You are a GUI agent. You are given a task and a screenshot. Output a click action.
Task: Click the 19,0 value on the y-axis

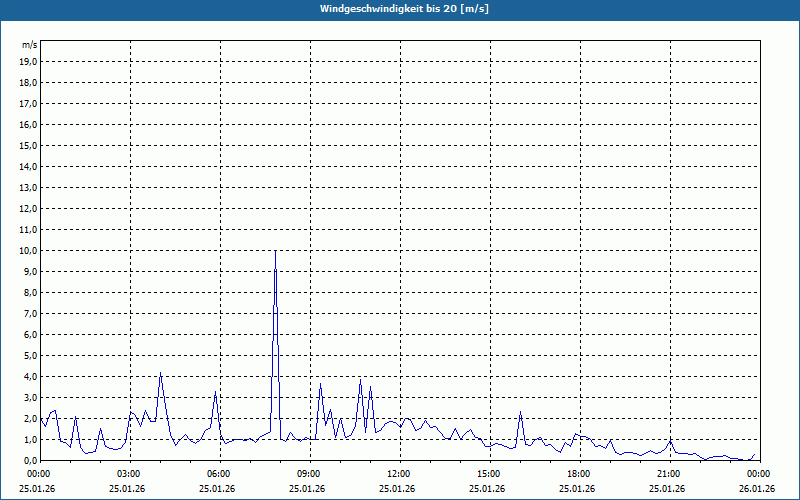pos(28,61)
